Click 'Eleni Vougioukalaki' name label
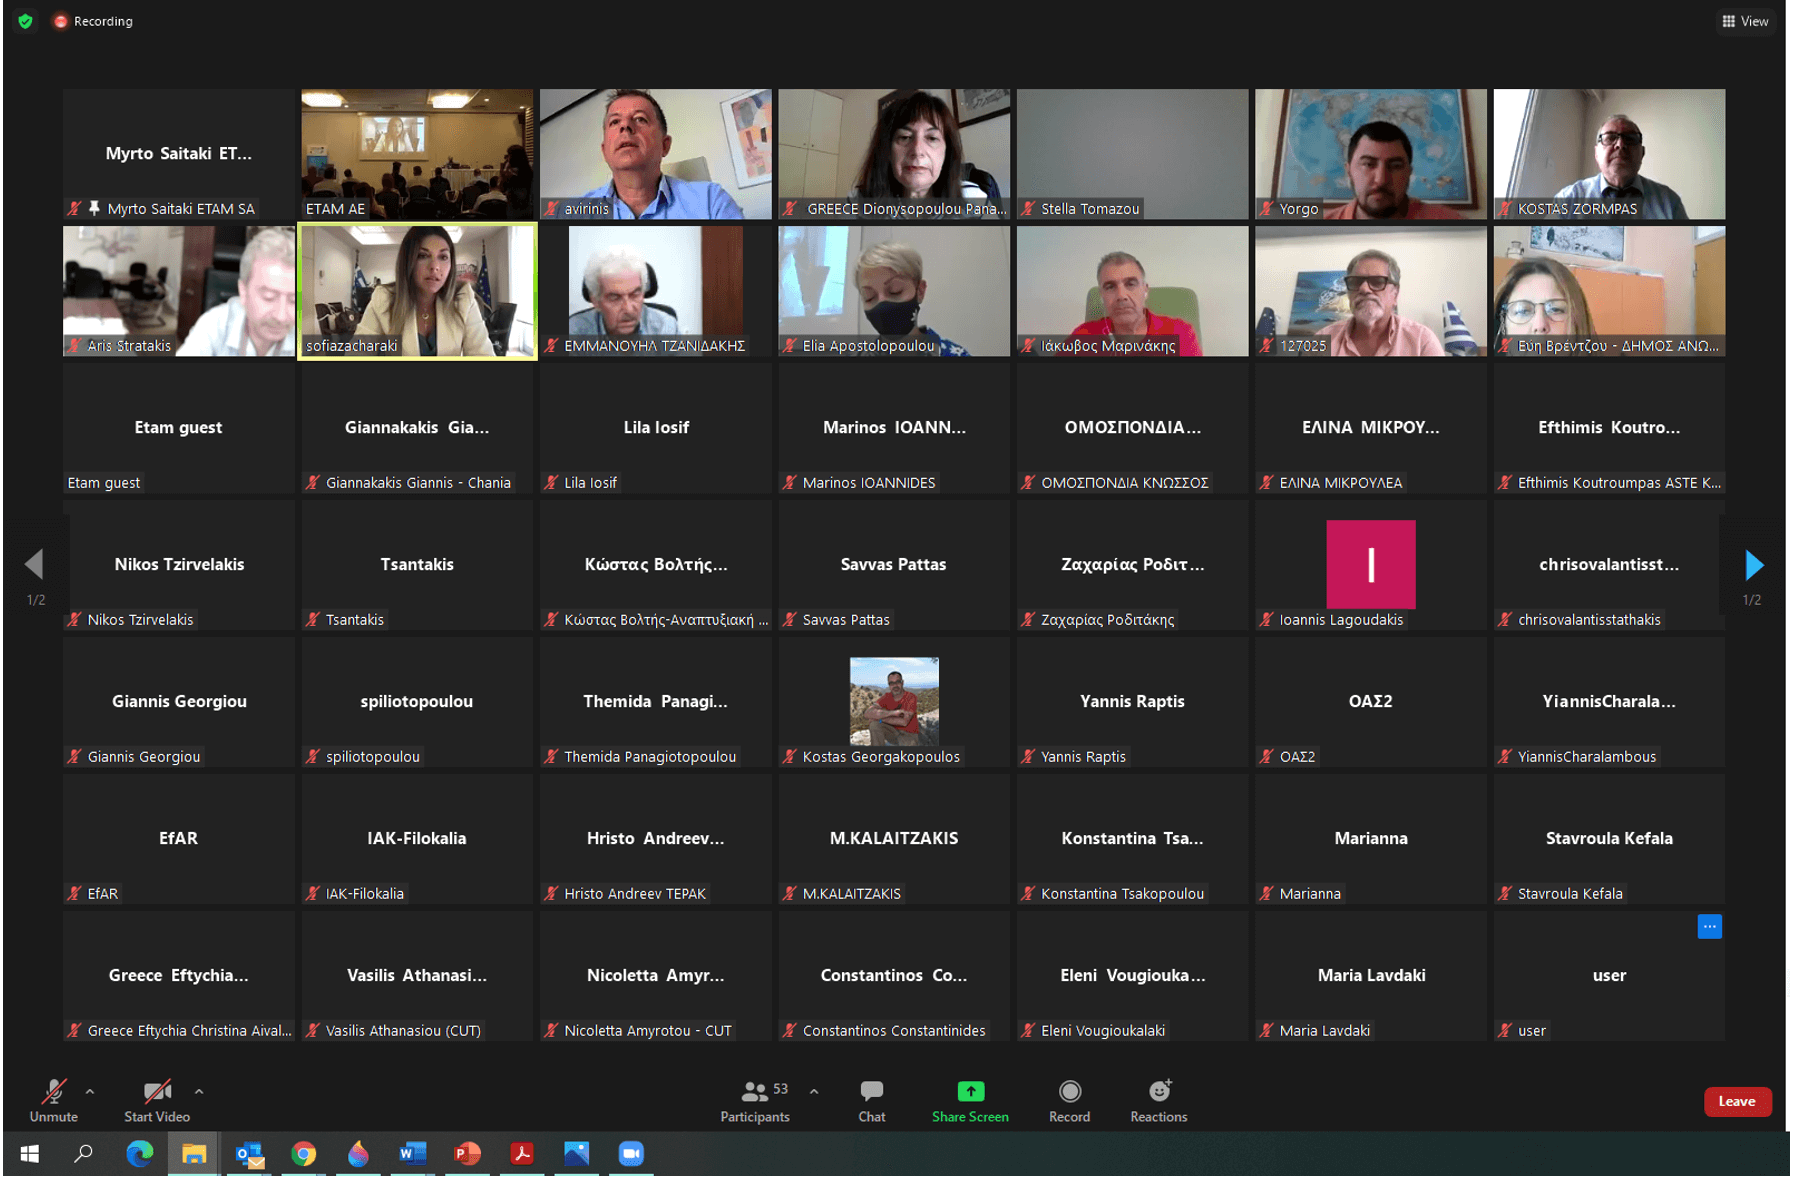Screen dimensions: 1797x1178 [x=1103, y=1031]
